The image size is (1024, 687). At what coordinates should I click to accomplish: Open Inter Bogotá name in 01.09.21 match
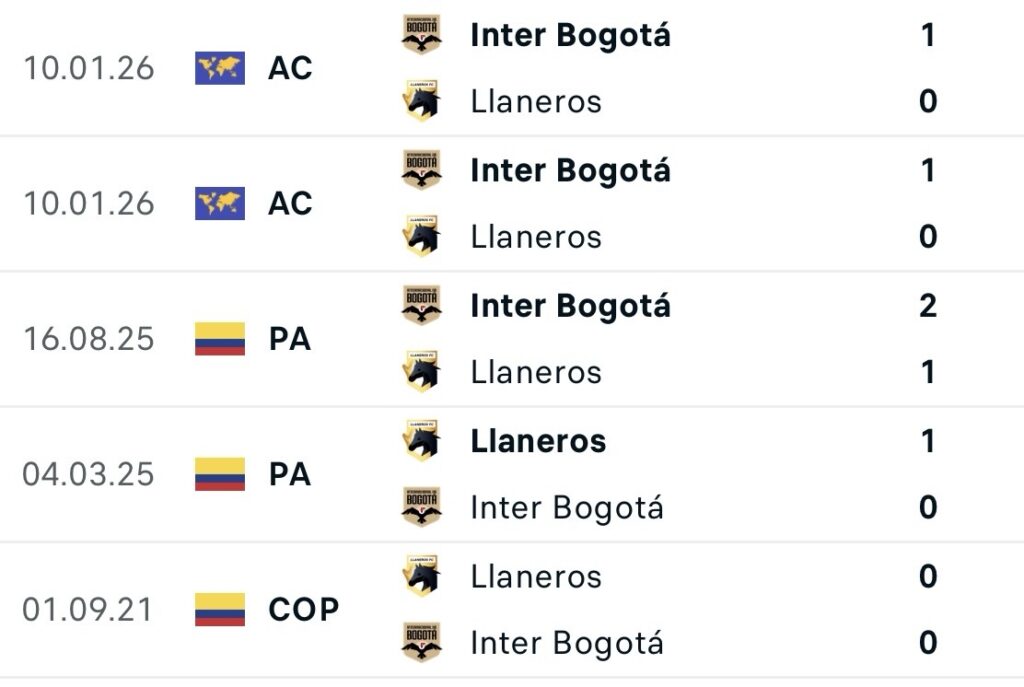[x=567, y=643]
